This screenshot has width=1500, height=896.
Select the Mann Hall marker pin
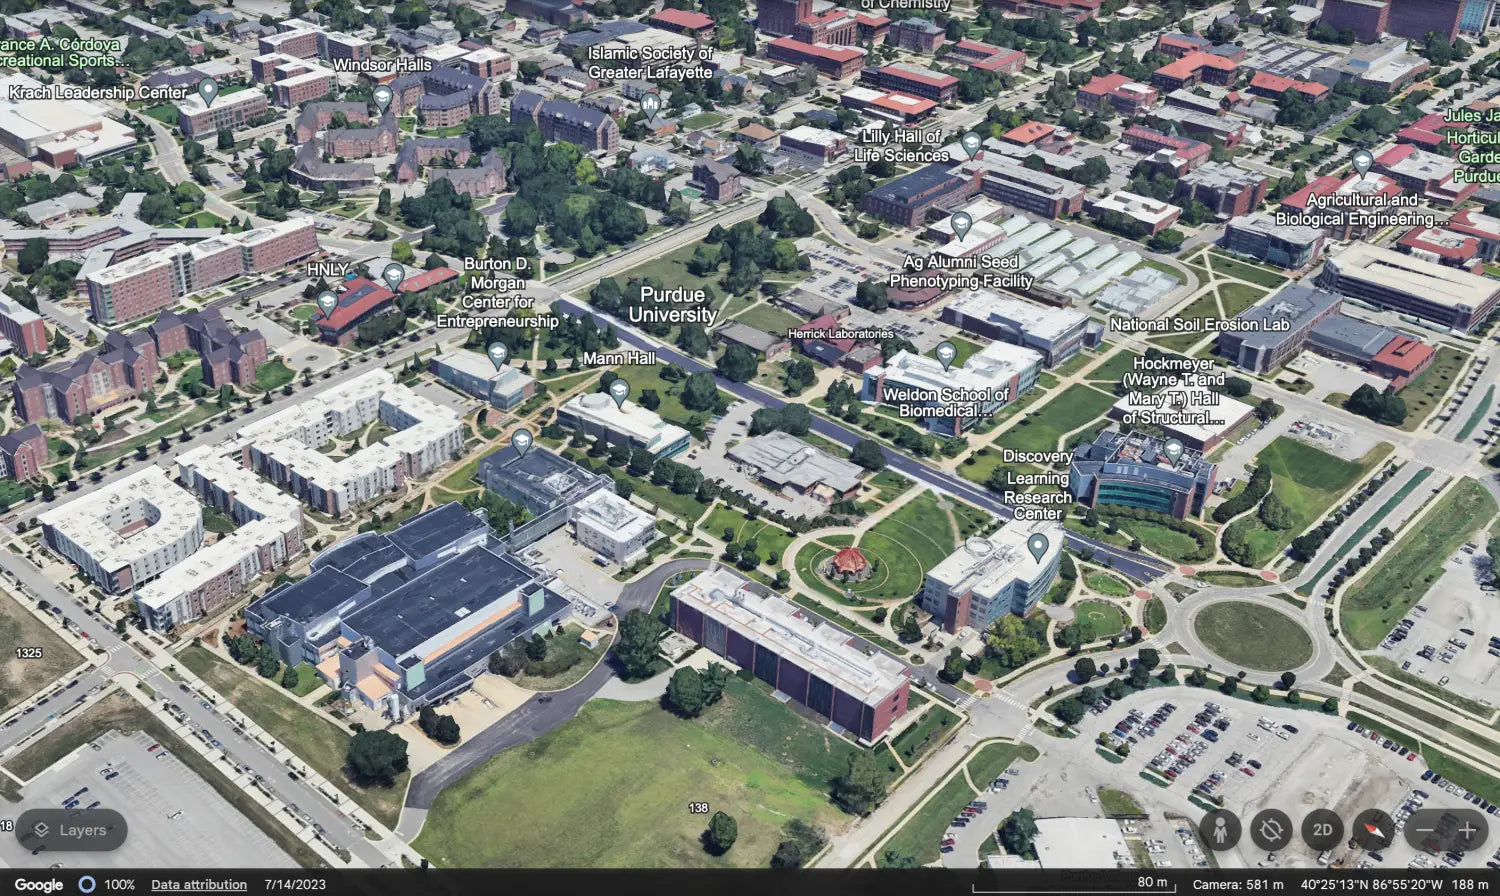tap(619, 392)
